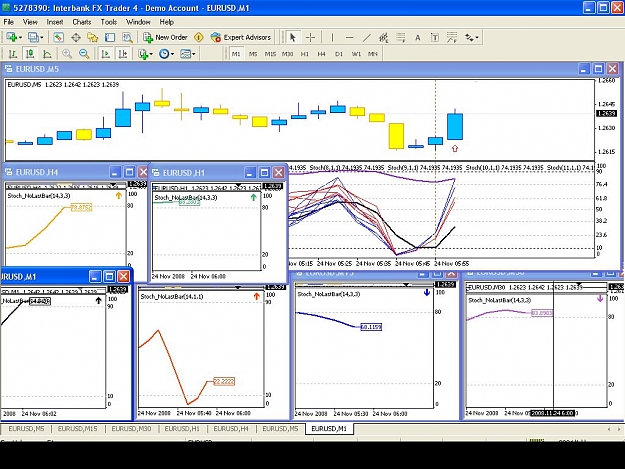
Task: Click the 22.2222 value label
Action: click(224, 381)
